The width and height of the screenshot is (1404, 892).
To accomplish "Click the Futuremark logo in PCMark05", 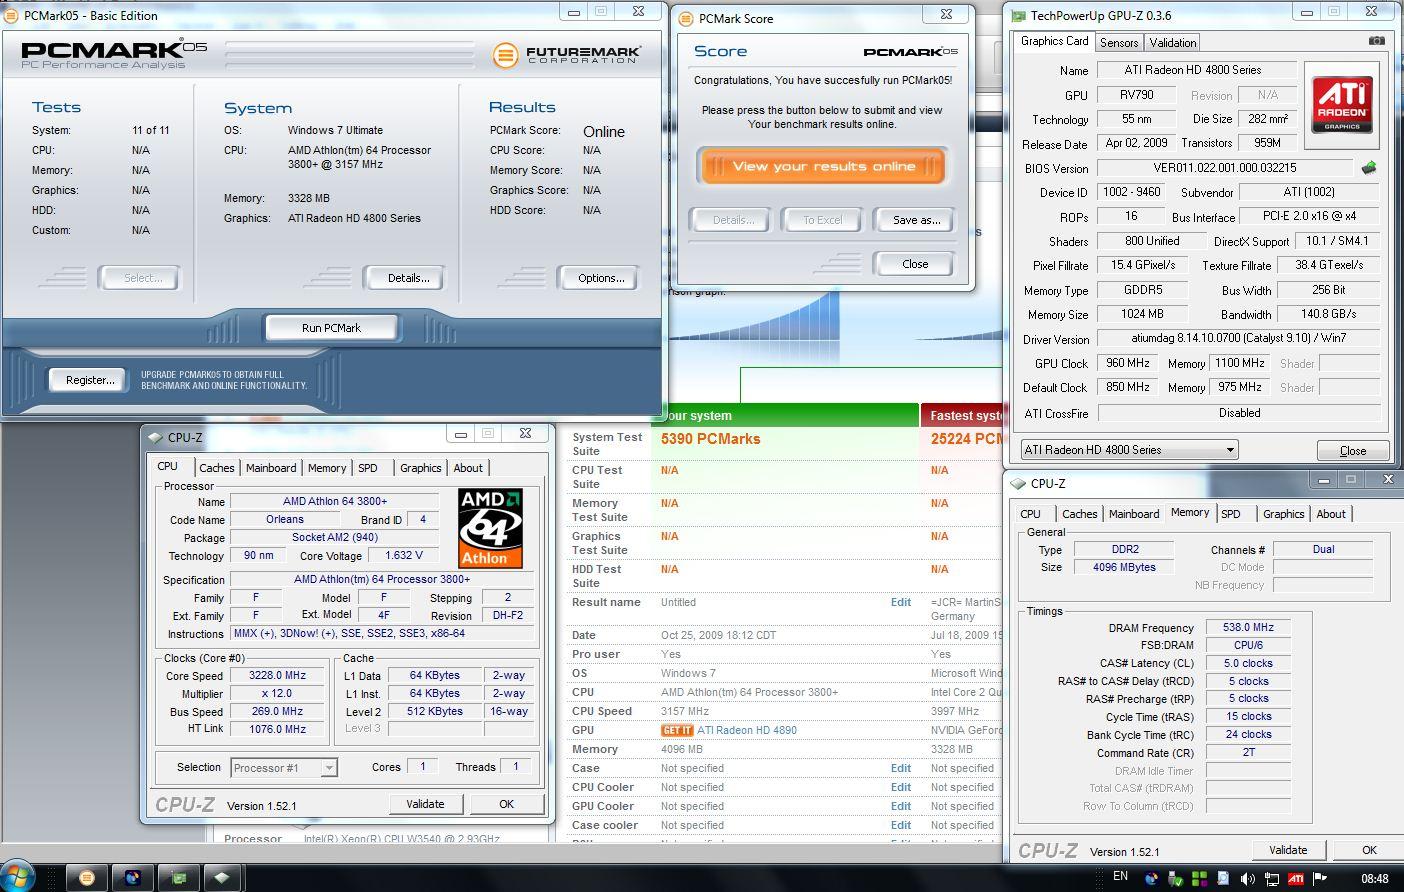I will (567, 55).
